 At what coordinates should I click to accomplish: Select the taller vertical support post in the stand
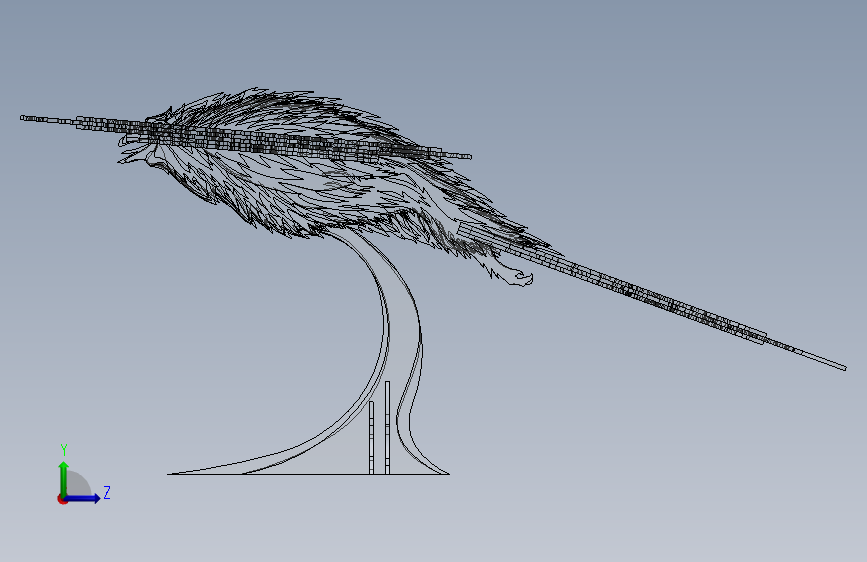pos(387,428)
